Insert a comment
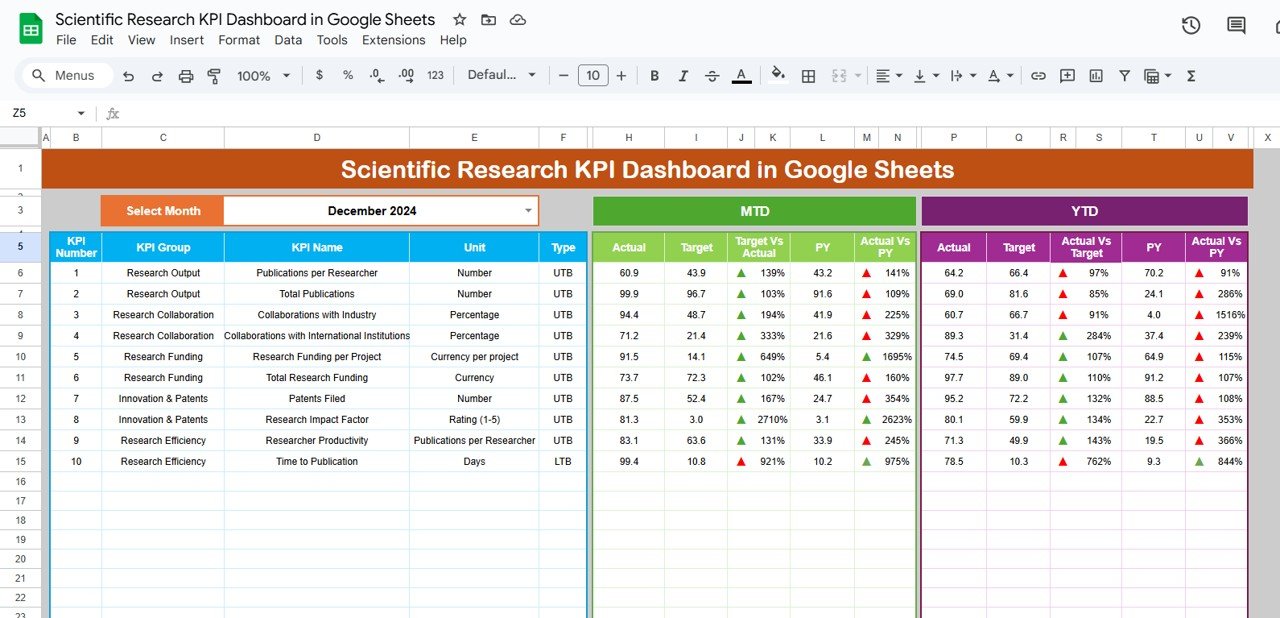This screenshot has width=1280, height=618. click(x=1066, y=75)
